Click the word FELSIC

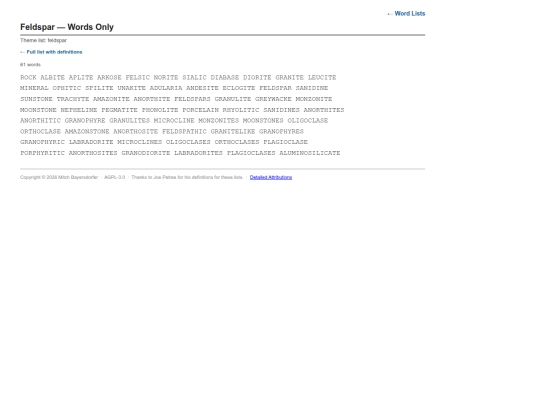(x=138, y=77)
